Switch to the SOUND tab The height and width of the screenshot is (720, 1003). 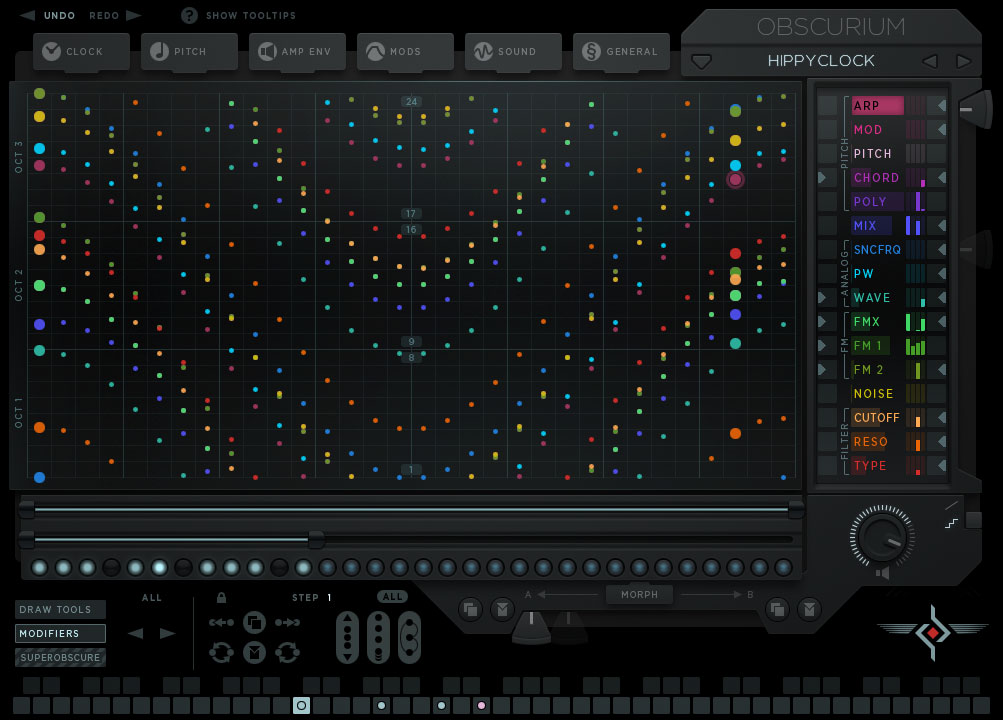(x=513, y=52)
